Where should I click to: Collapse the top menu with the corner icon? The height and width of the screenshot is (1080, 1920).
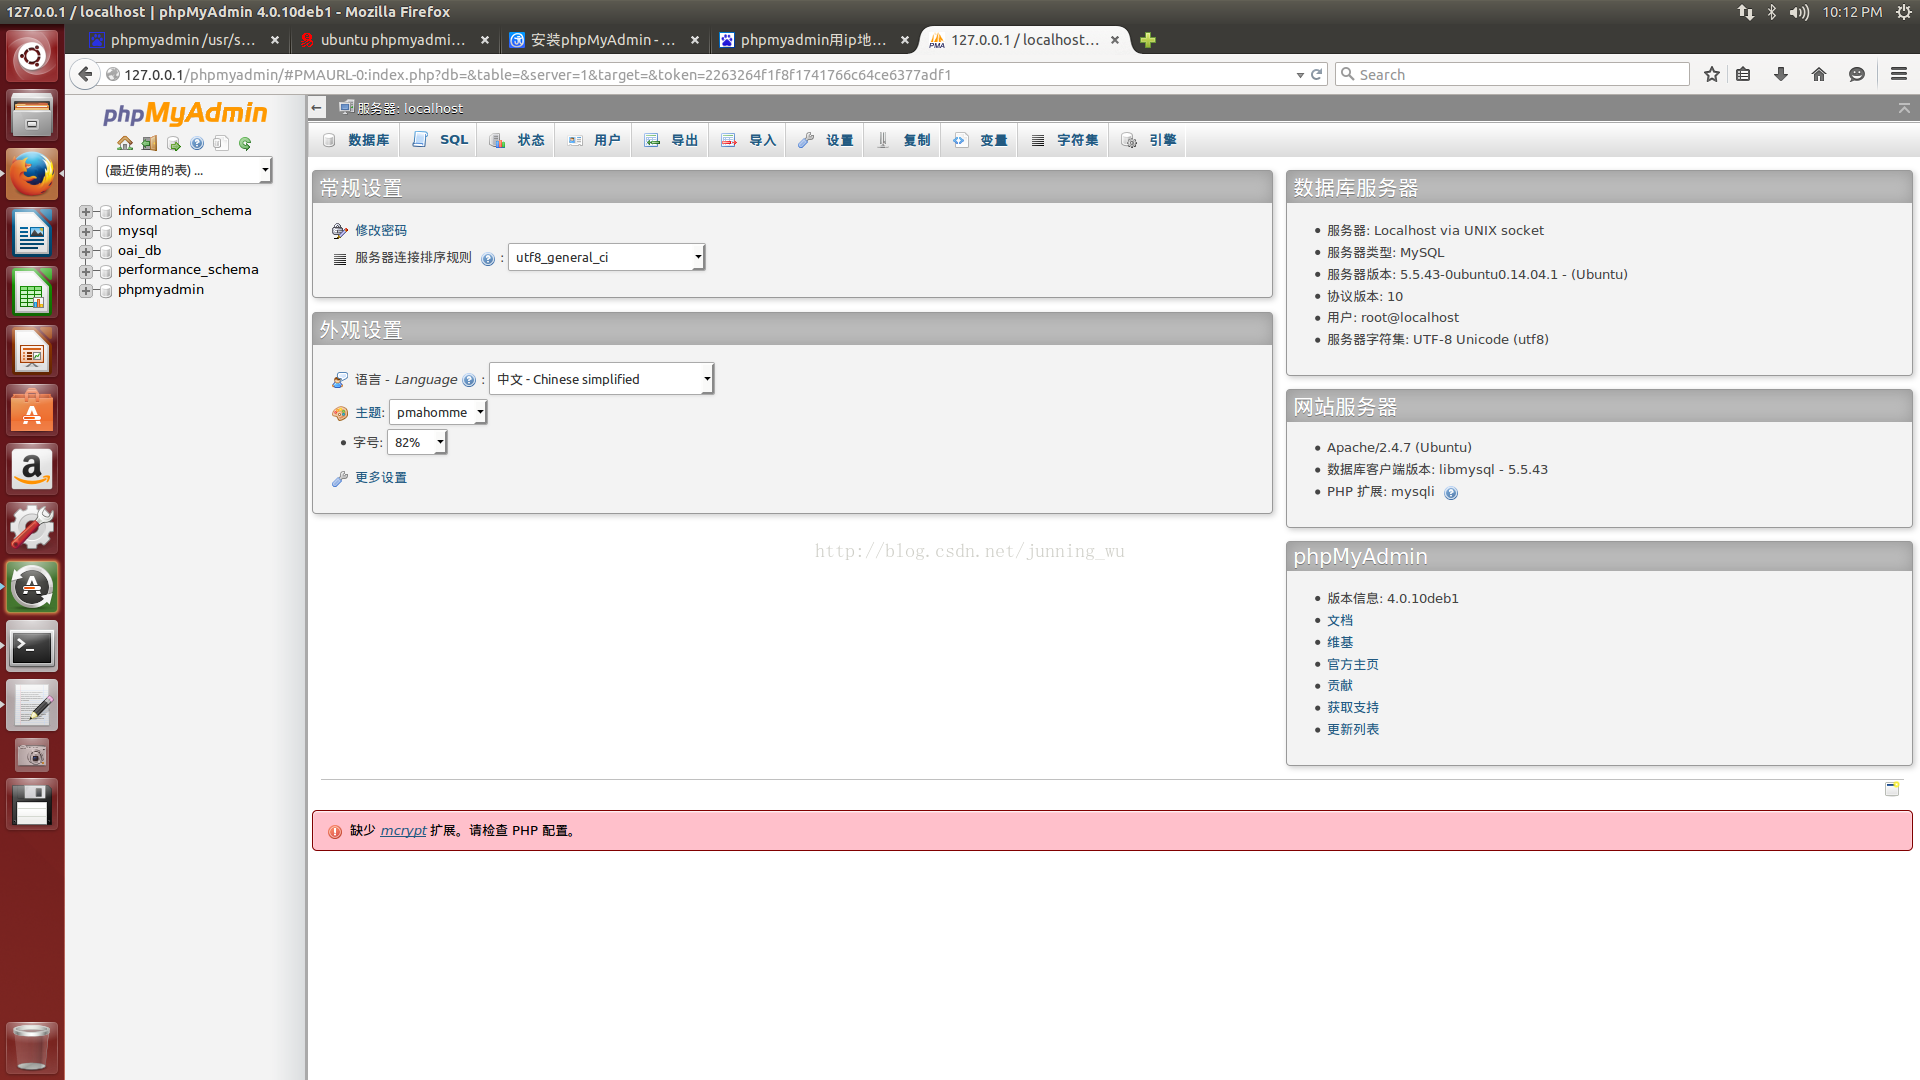[x=1904, y=108]
